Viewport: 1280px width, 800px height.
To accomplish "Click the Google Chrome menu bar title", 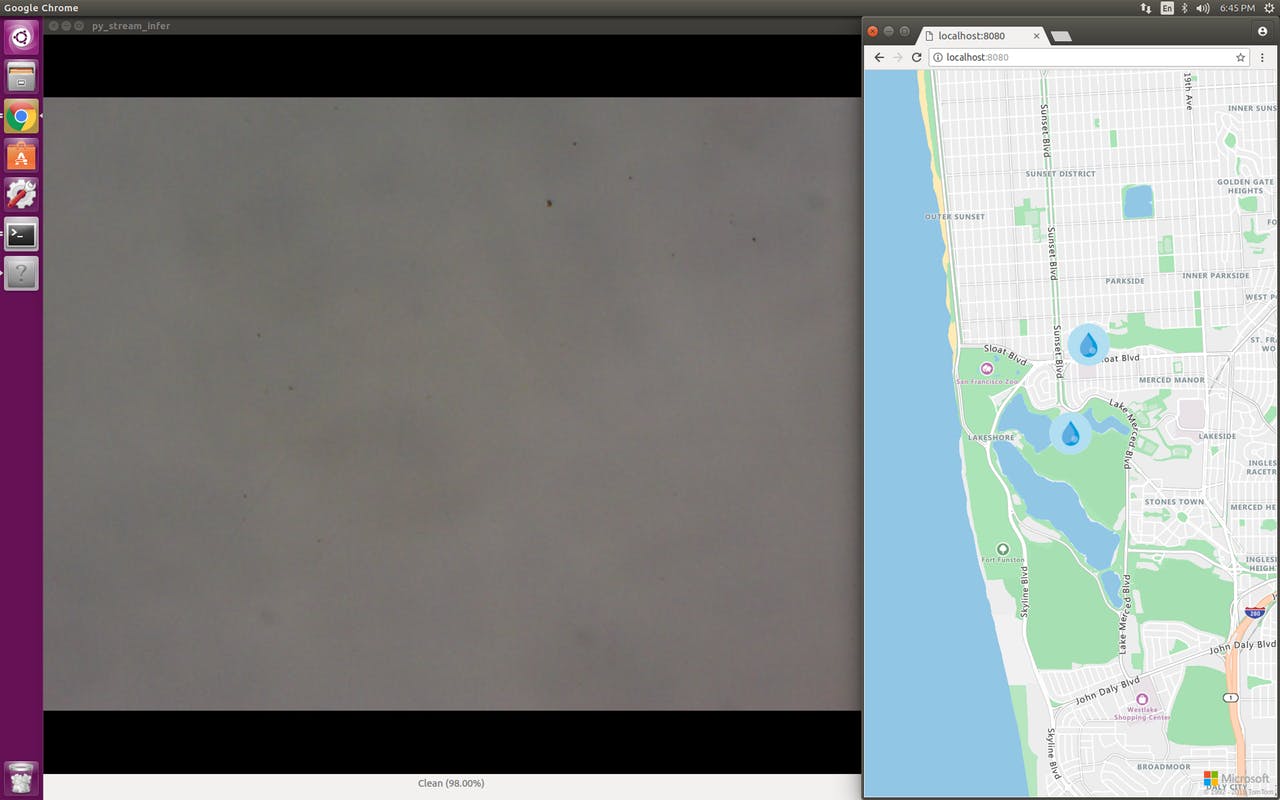I will 41,8.
